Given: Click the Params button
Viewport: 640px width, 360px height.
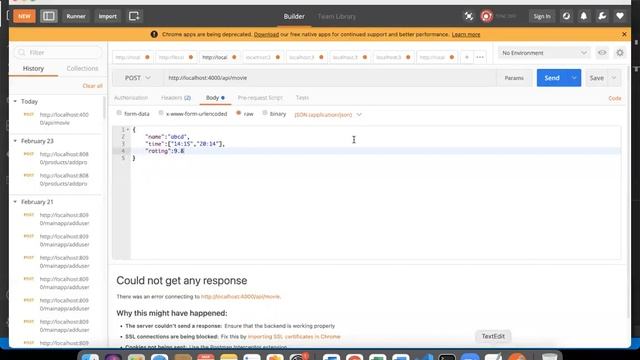Looking at the screenshot, I should click(514, 78).
